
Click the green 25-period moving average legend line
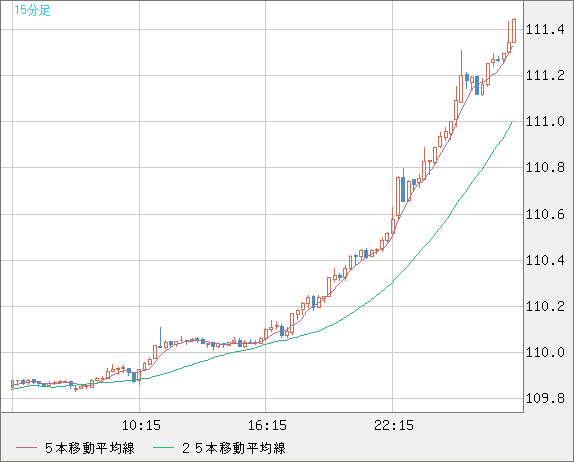pos(163,448)
